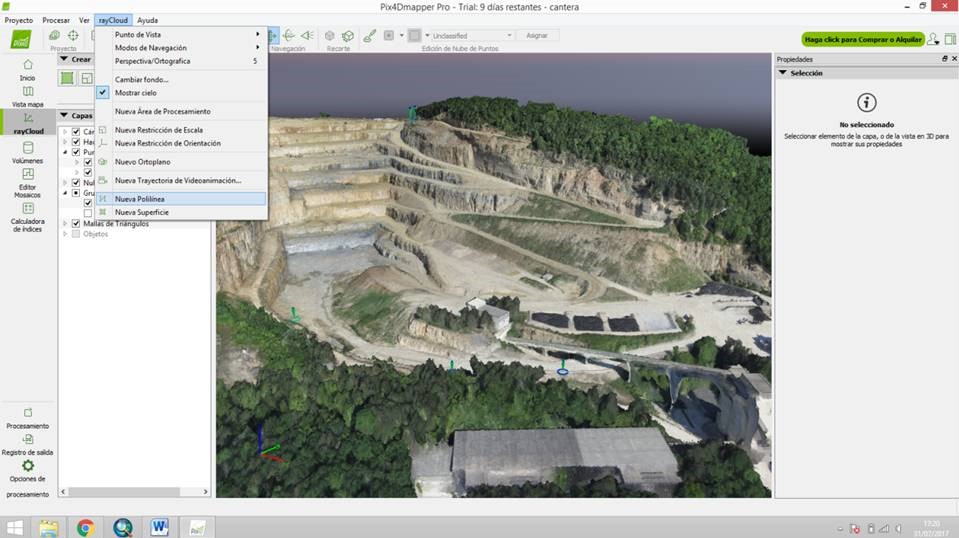
Task: Open the Unclassified class dropdown
Action: point(472,35)
